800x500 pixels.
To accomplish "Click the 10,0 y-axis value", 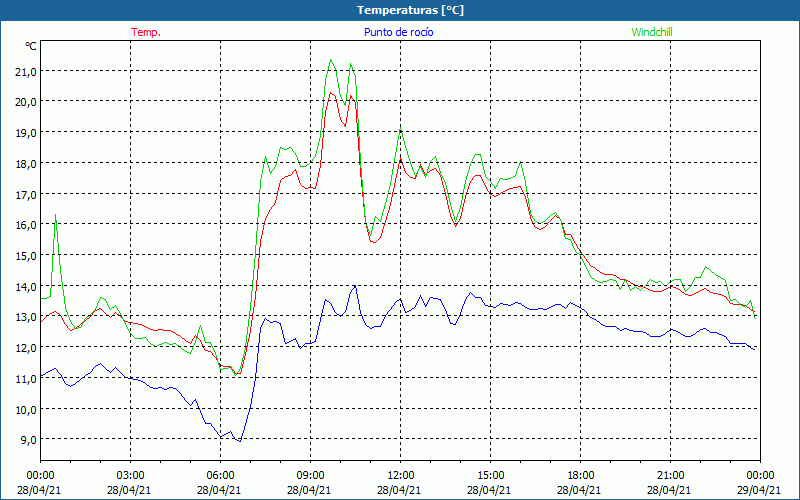I will click(x=26, y=409).
